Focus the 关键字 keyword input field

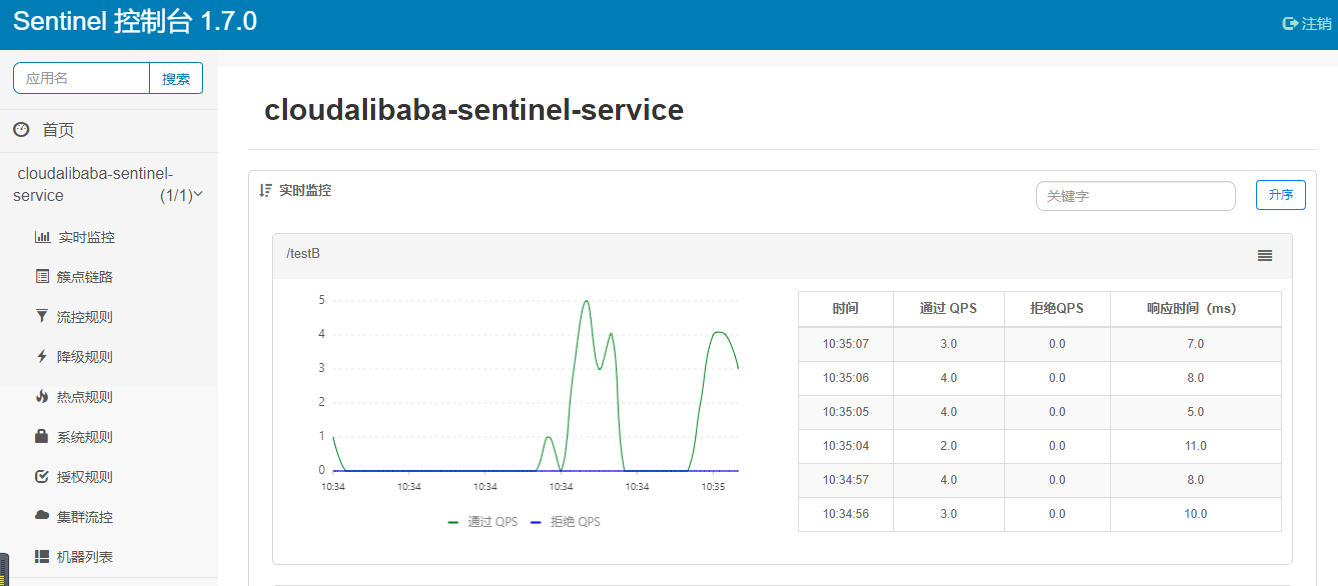click(1135, 196)
